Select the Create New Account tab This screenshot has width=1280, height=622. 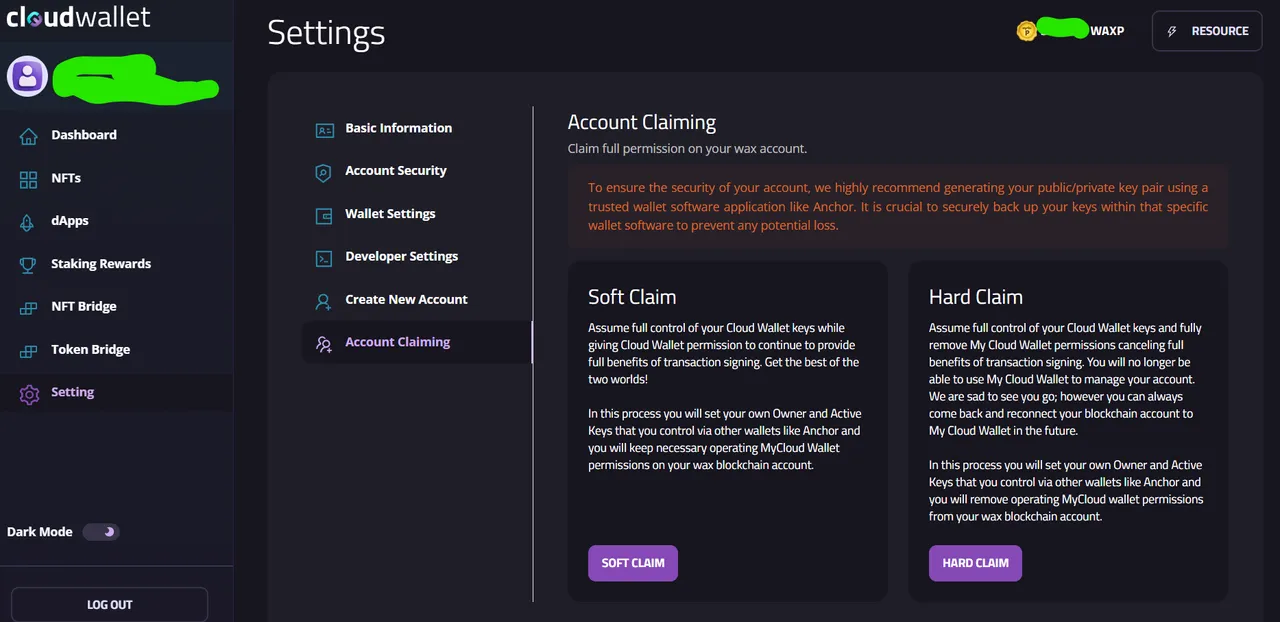tap(406, 300)
